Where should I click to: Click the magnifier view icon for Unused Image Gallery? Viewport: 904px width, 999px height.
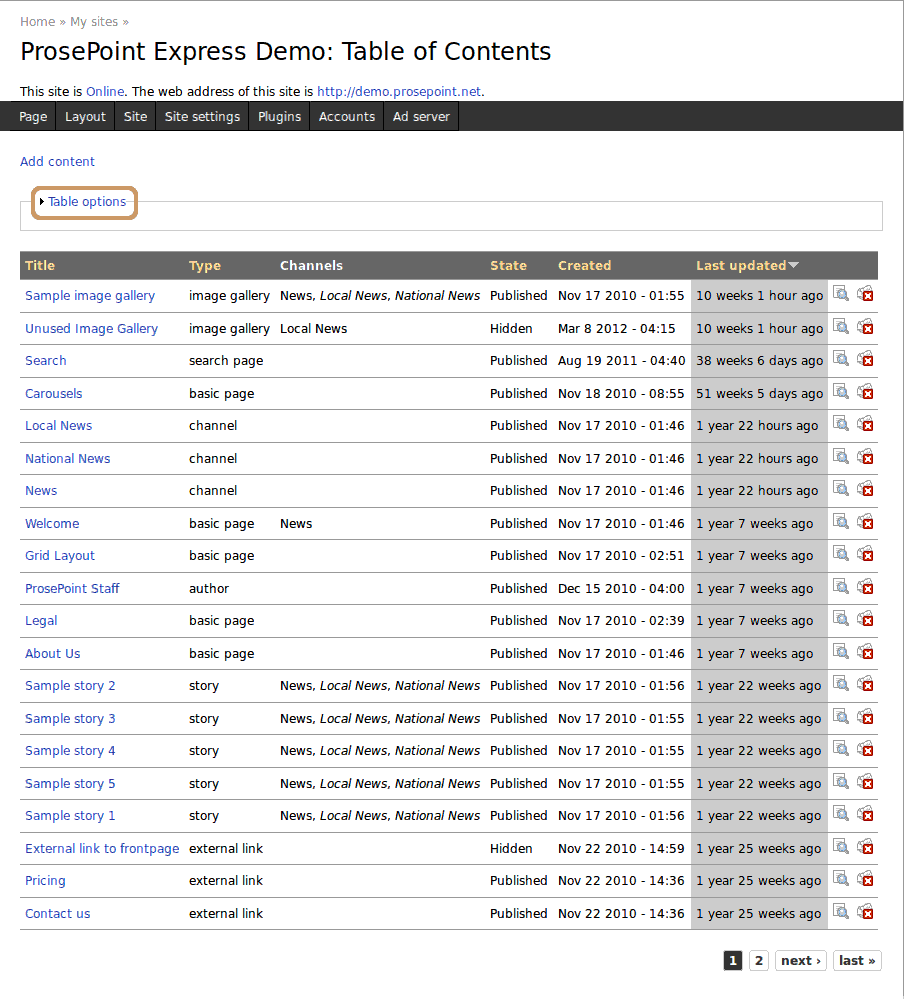point(841,327)
